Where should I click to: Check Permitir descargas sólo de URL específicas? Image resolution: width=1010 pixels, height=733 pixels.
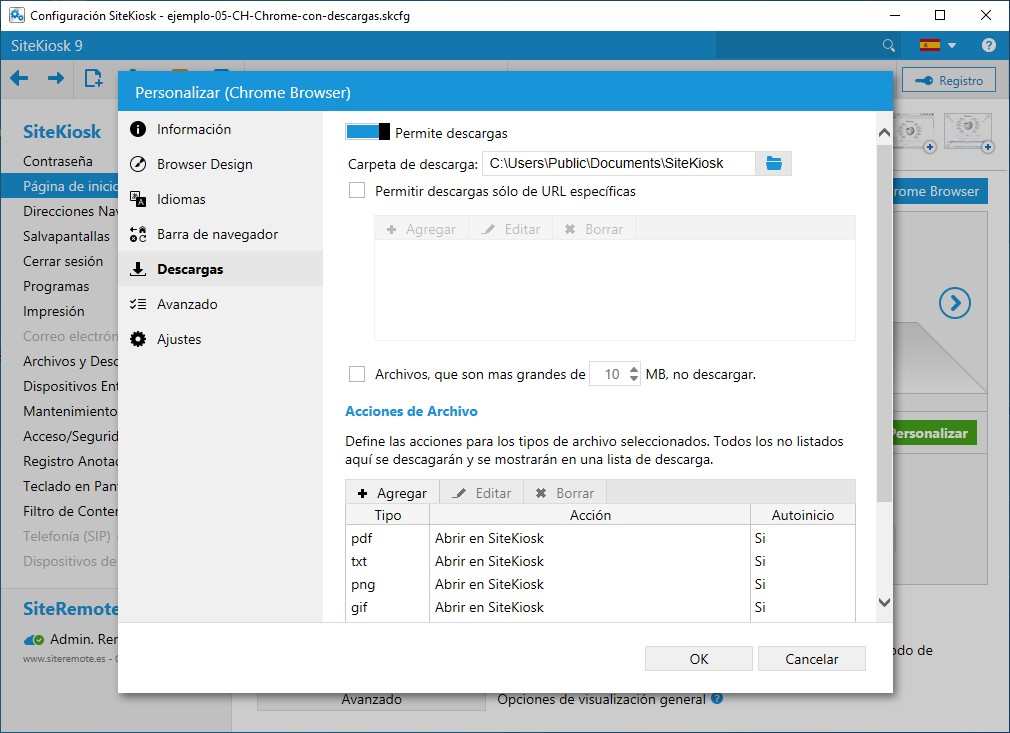coord(357,191)
